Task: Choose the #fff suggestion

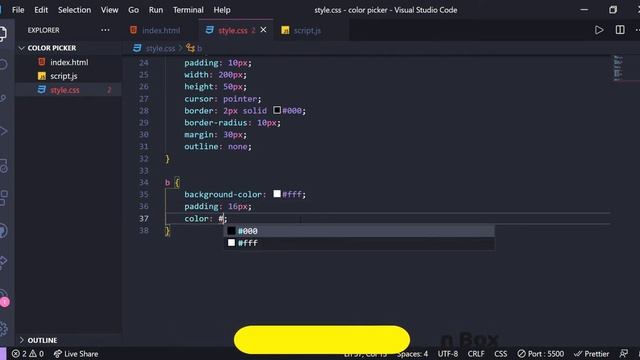Action: coord(359,243)
